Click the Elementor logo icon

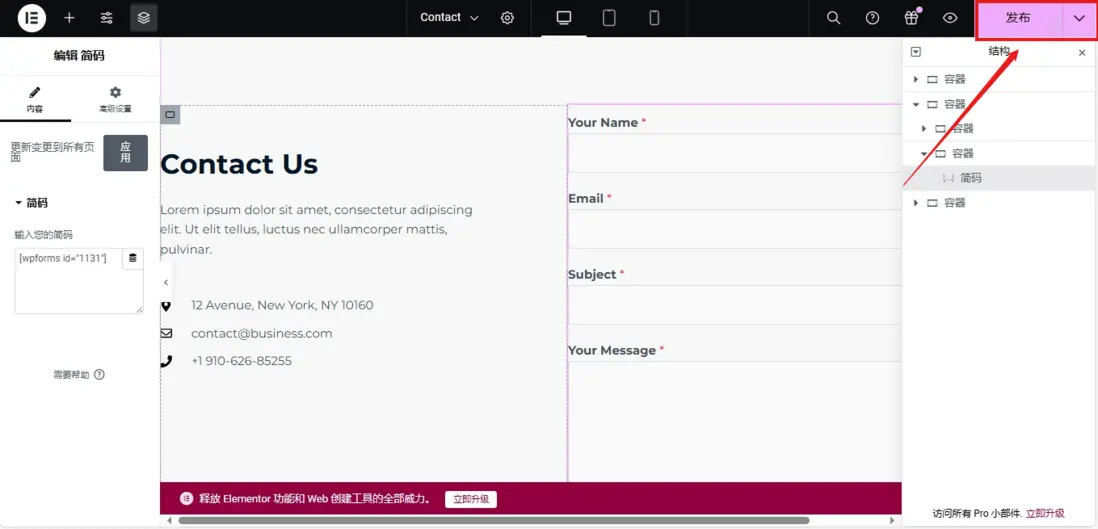pyautogui.click(x=32, y=18)
